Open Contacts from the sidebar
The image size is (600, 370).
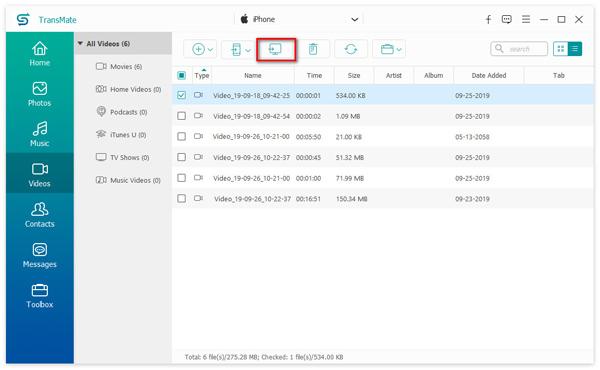pyautogui.click(x=39, y=215)
